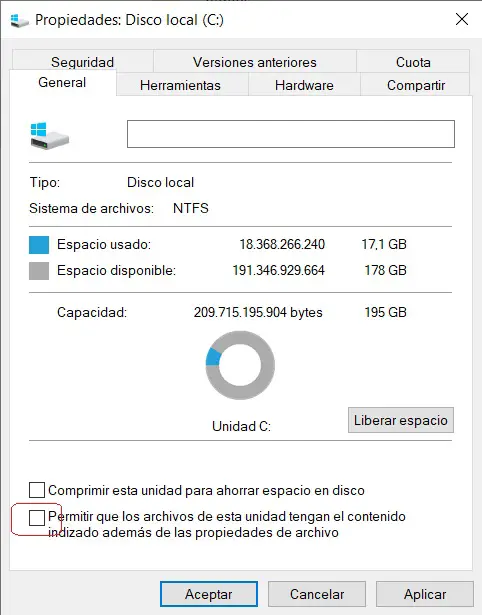Viewport: 482px width, 615px height.
Task: Focus the drive label text field
Action: coord(291,134)
